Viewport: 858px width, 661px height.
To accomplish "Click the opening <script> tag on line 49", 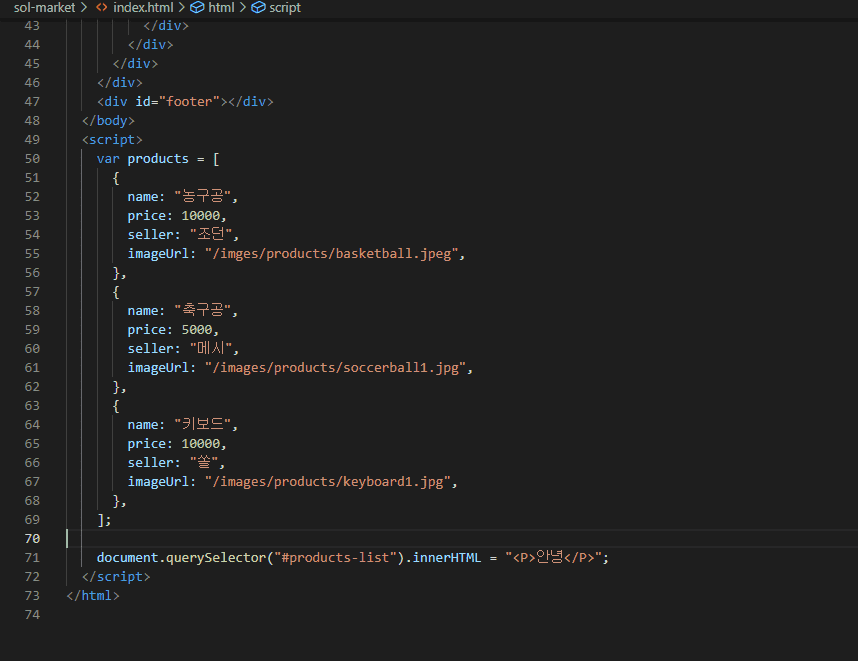I will pos(112,140).
